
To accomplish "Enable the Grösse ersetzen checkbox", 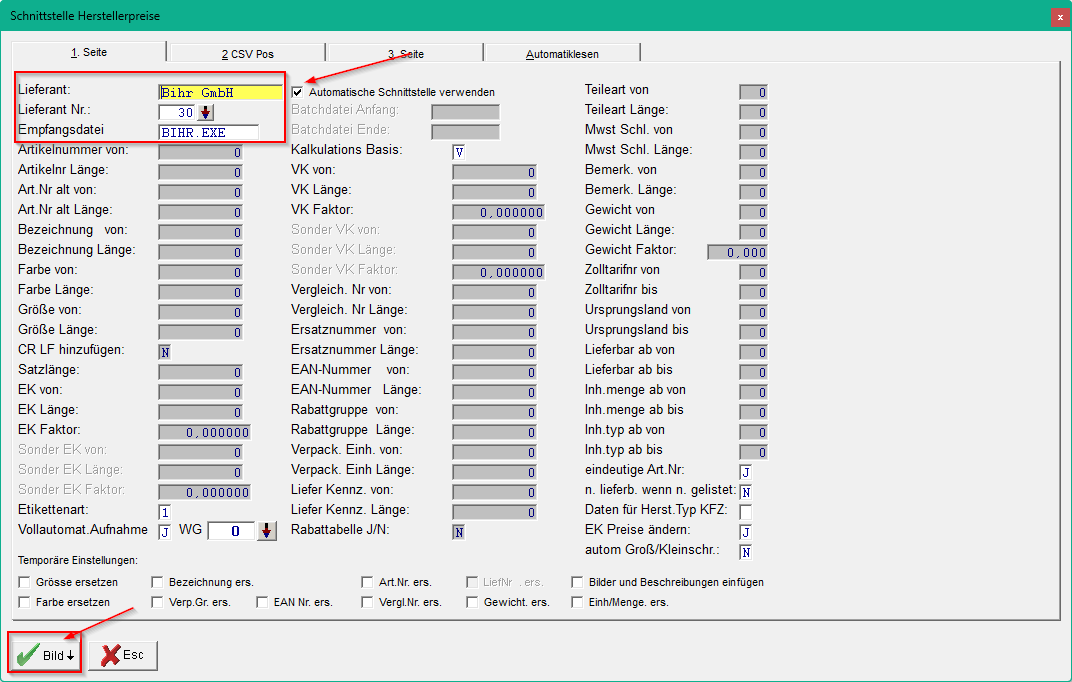I will pyautogui.click(x=25, y=582).
